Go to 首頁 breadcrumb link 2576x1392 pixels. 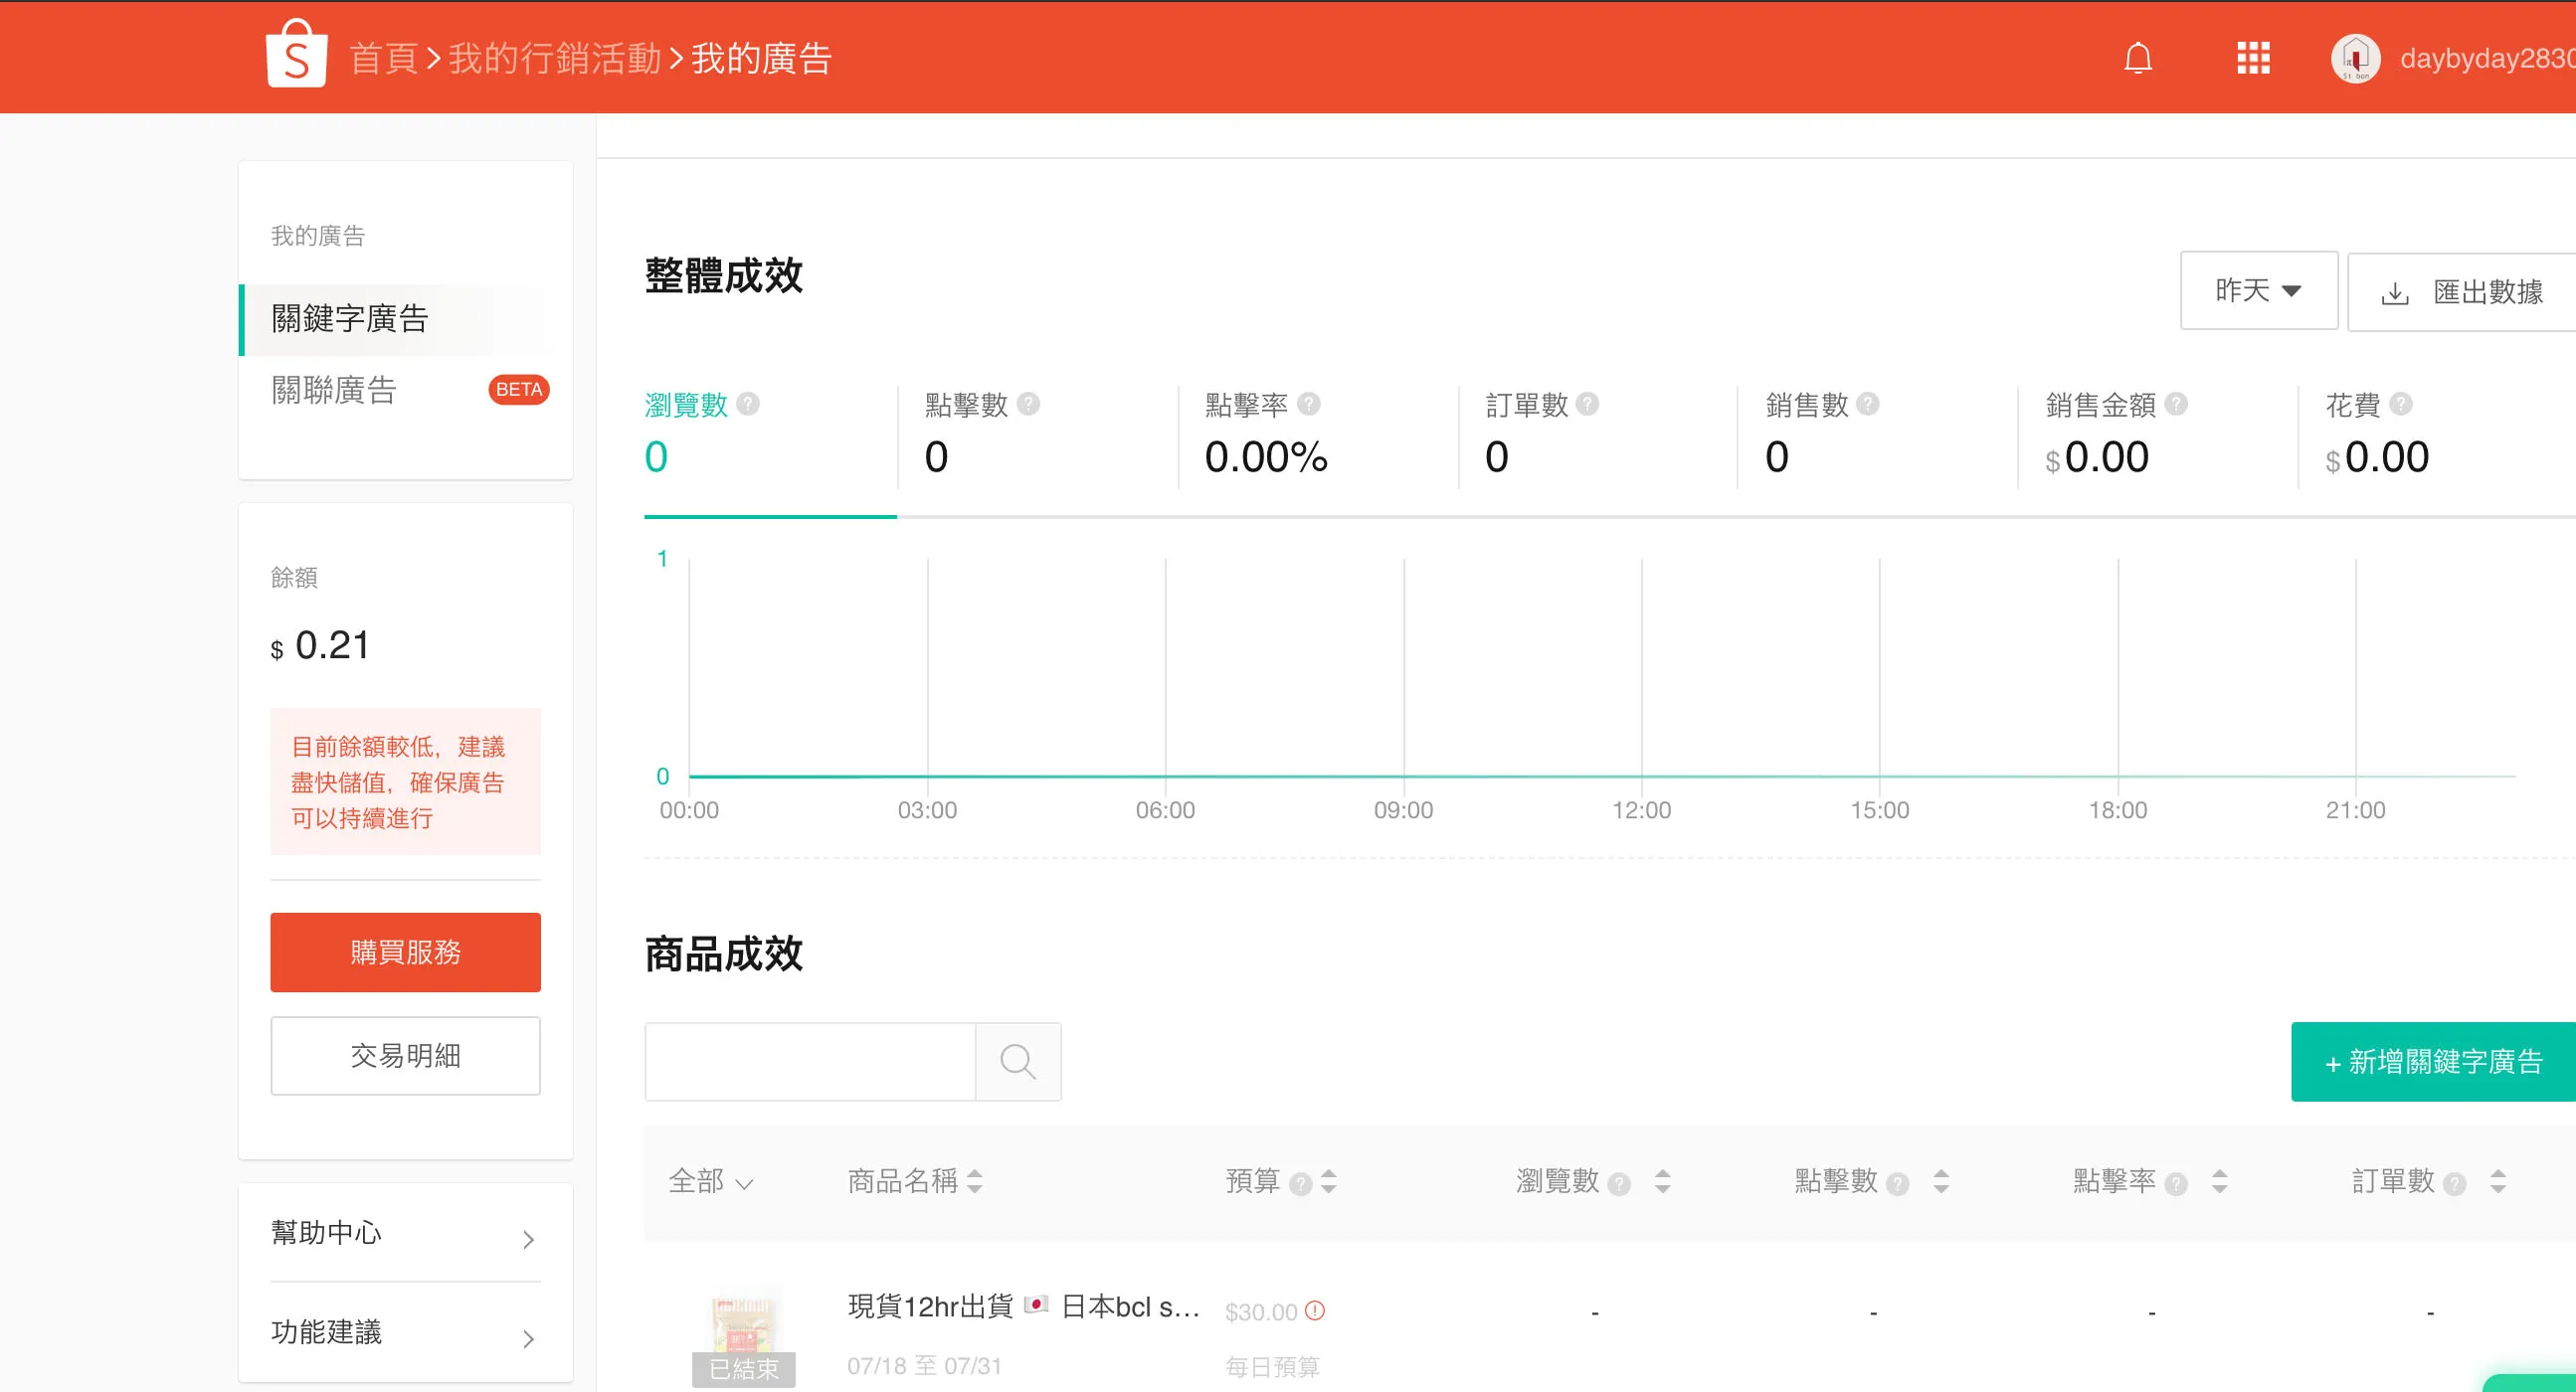[x=384, y=58]
